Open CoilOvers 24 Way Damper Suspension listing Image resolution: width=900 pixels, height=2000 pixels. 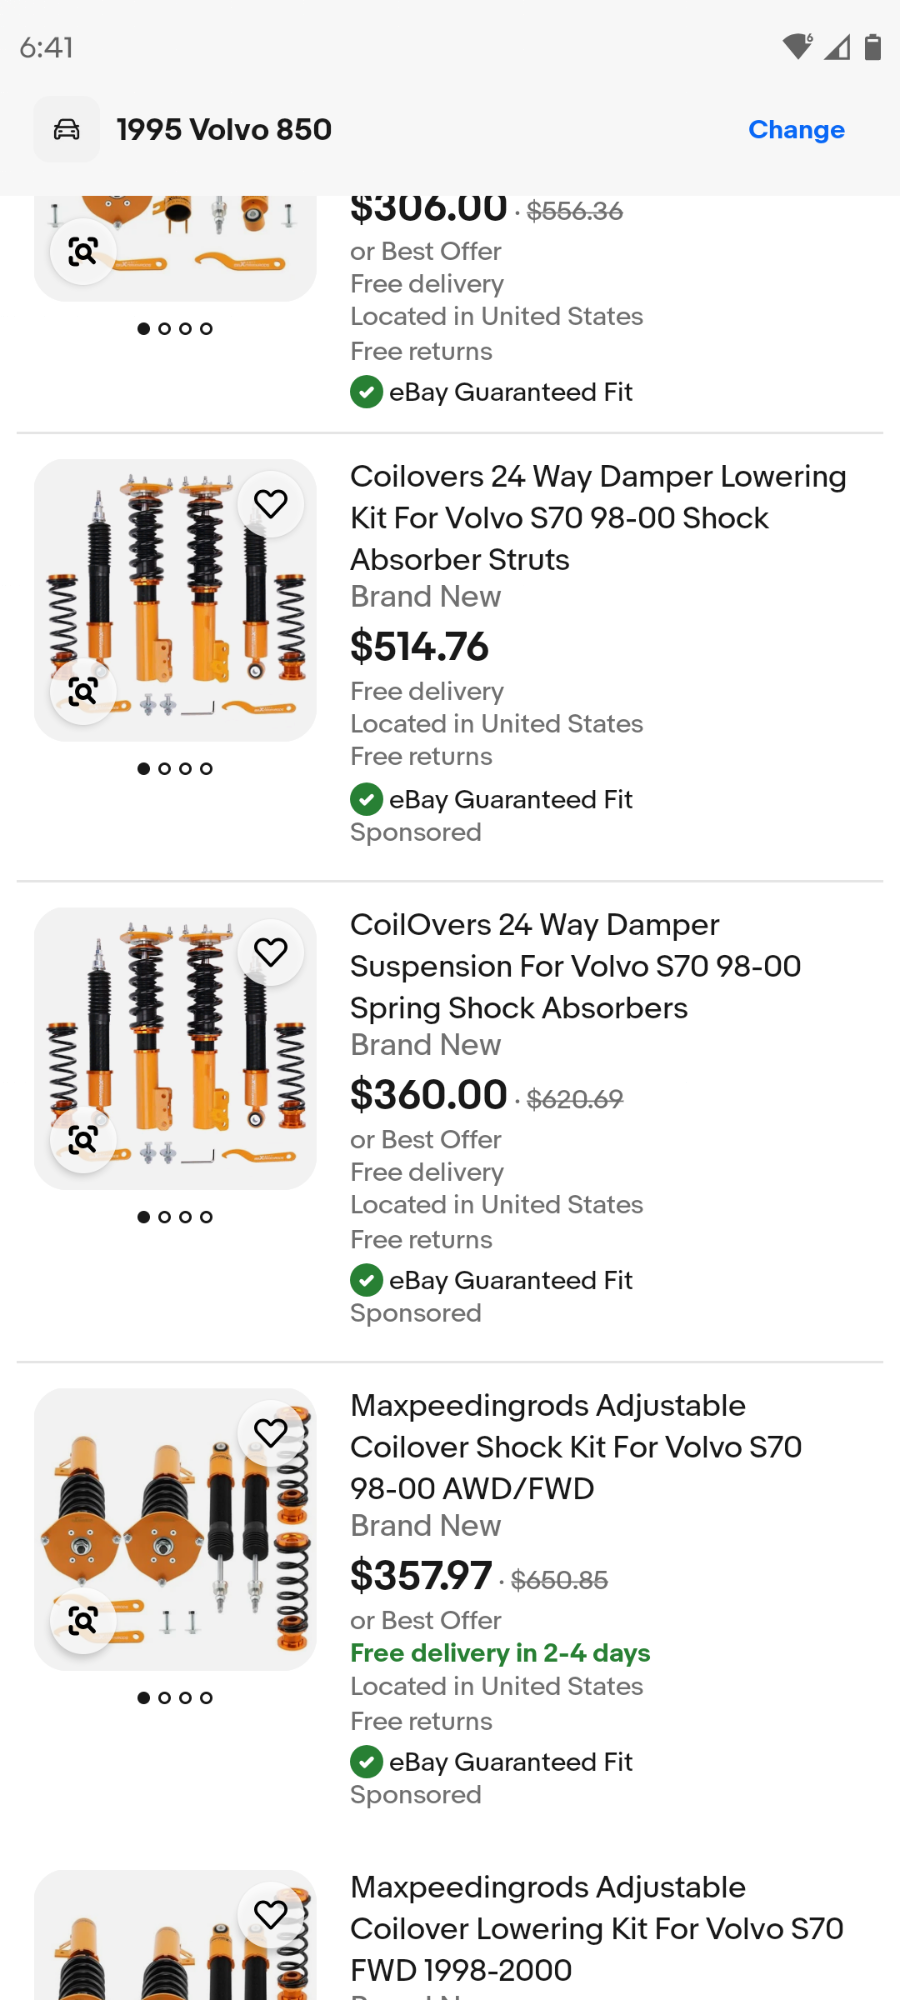(575, 965)
